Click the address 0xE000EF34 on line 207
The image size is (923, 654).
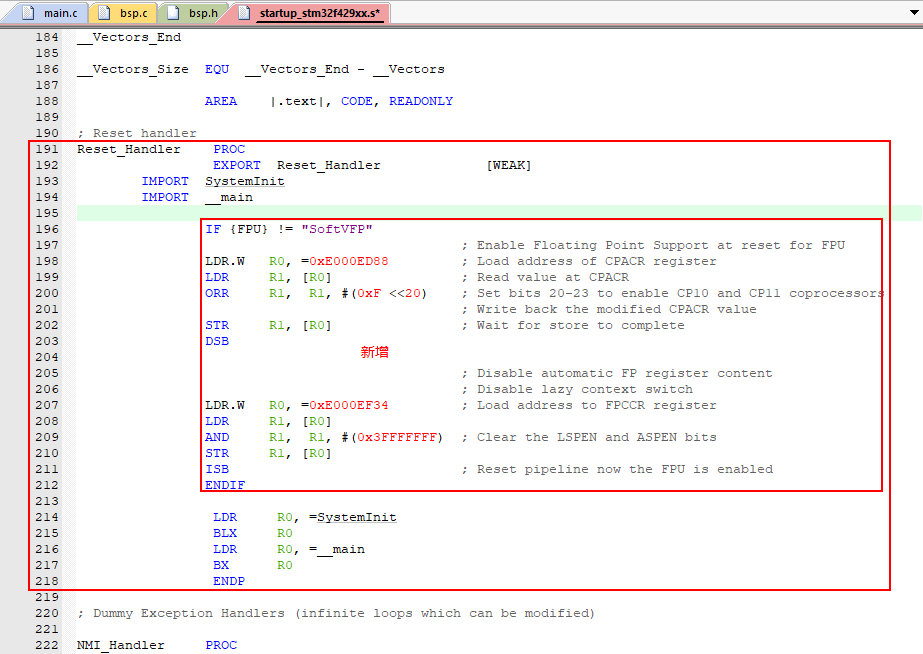pos(348,406)
